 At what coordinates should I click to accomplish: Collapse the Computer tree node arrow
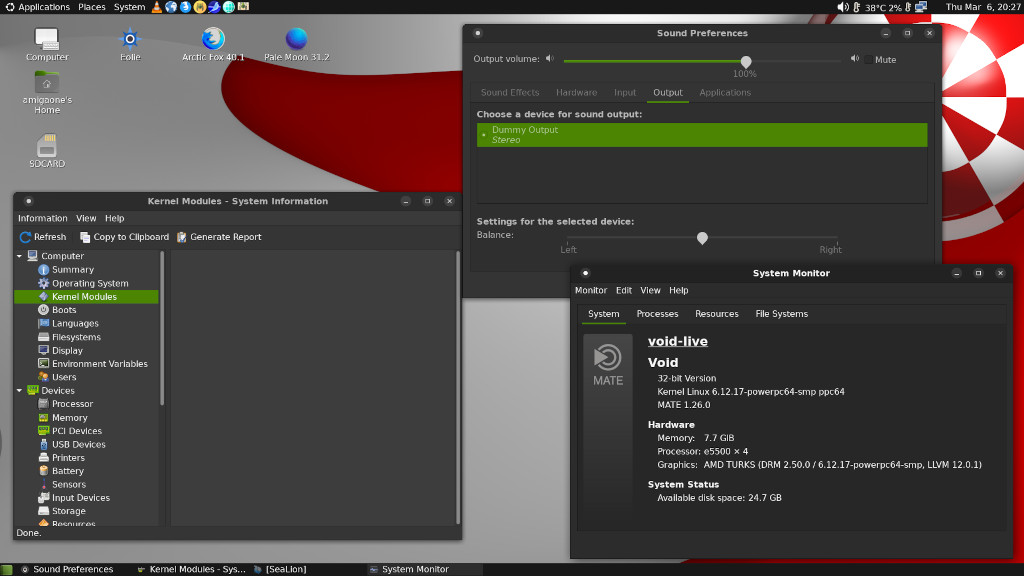click(20, 256)
